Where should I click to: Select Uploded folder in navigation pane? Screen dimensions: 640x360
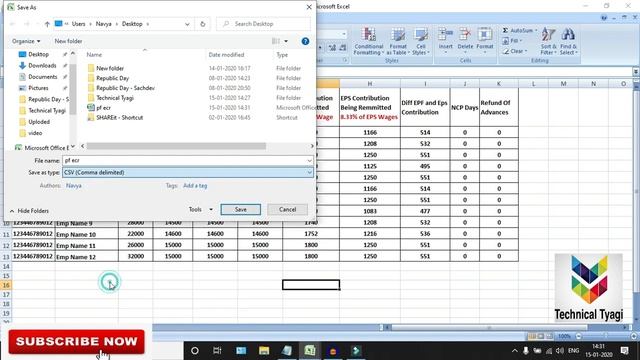click(39, 122)
